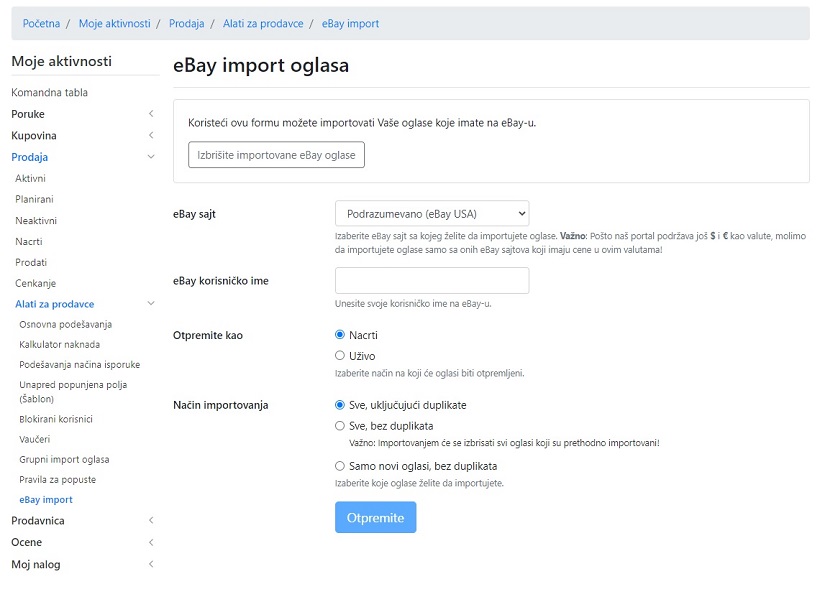Open Osnovna podešavanja sidebar link
This screenshot has width=825, height=597.
coord(66,325)
